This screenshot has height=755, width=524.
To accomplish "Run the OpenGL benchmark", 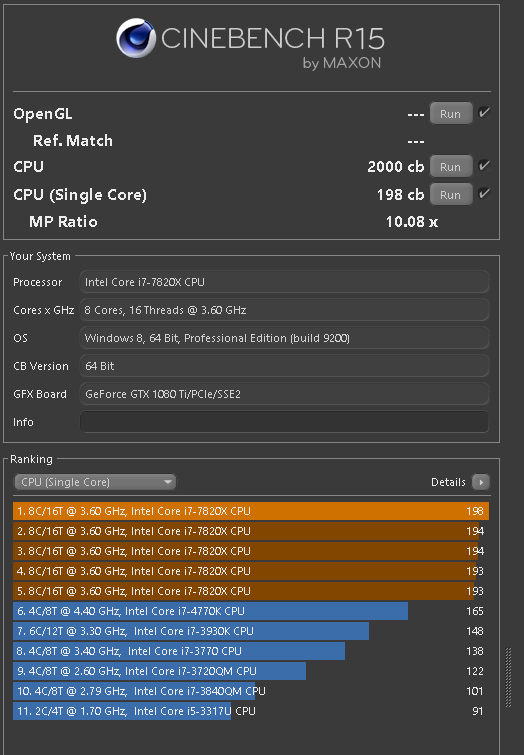I will tap(451, 114).
